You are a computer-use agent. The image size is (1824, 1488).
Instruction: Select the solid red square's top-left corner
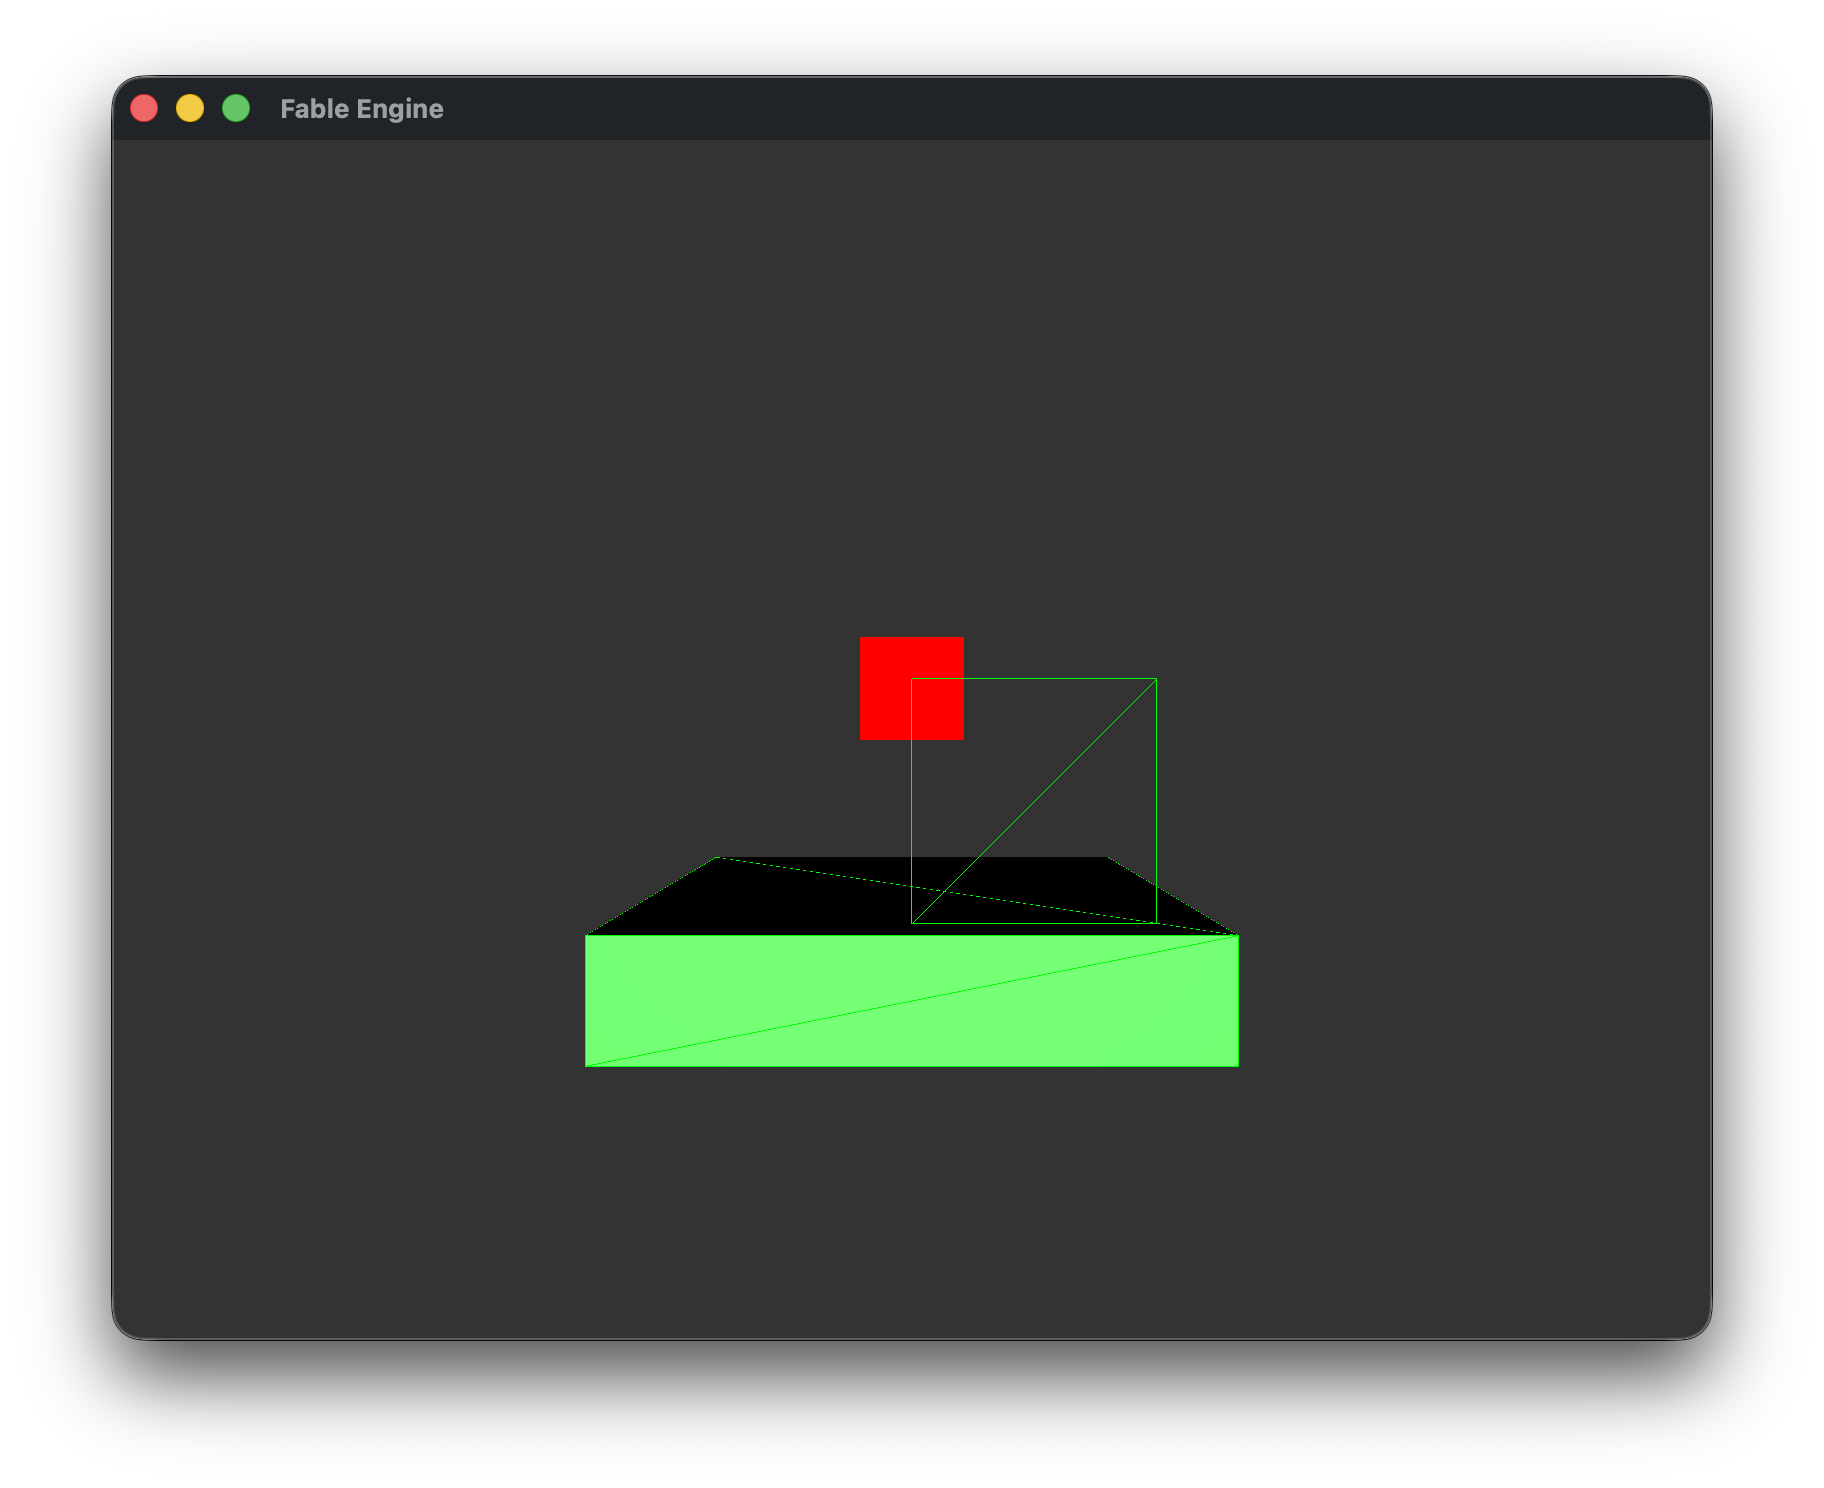pyautogui.click(x=862, y=639)
